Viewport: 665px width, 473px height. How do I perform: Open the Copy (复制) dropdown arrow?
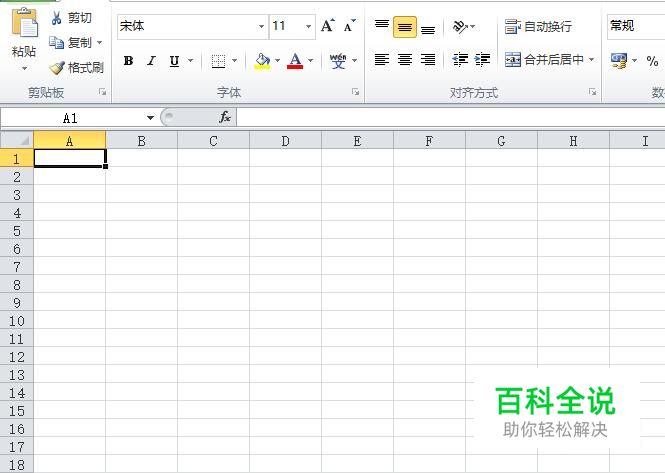click(x=100, y=42)
